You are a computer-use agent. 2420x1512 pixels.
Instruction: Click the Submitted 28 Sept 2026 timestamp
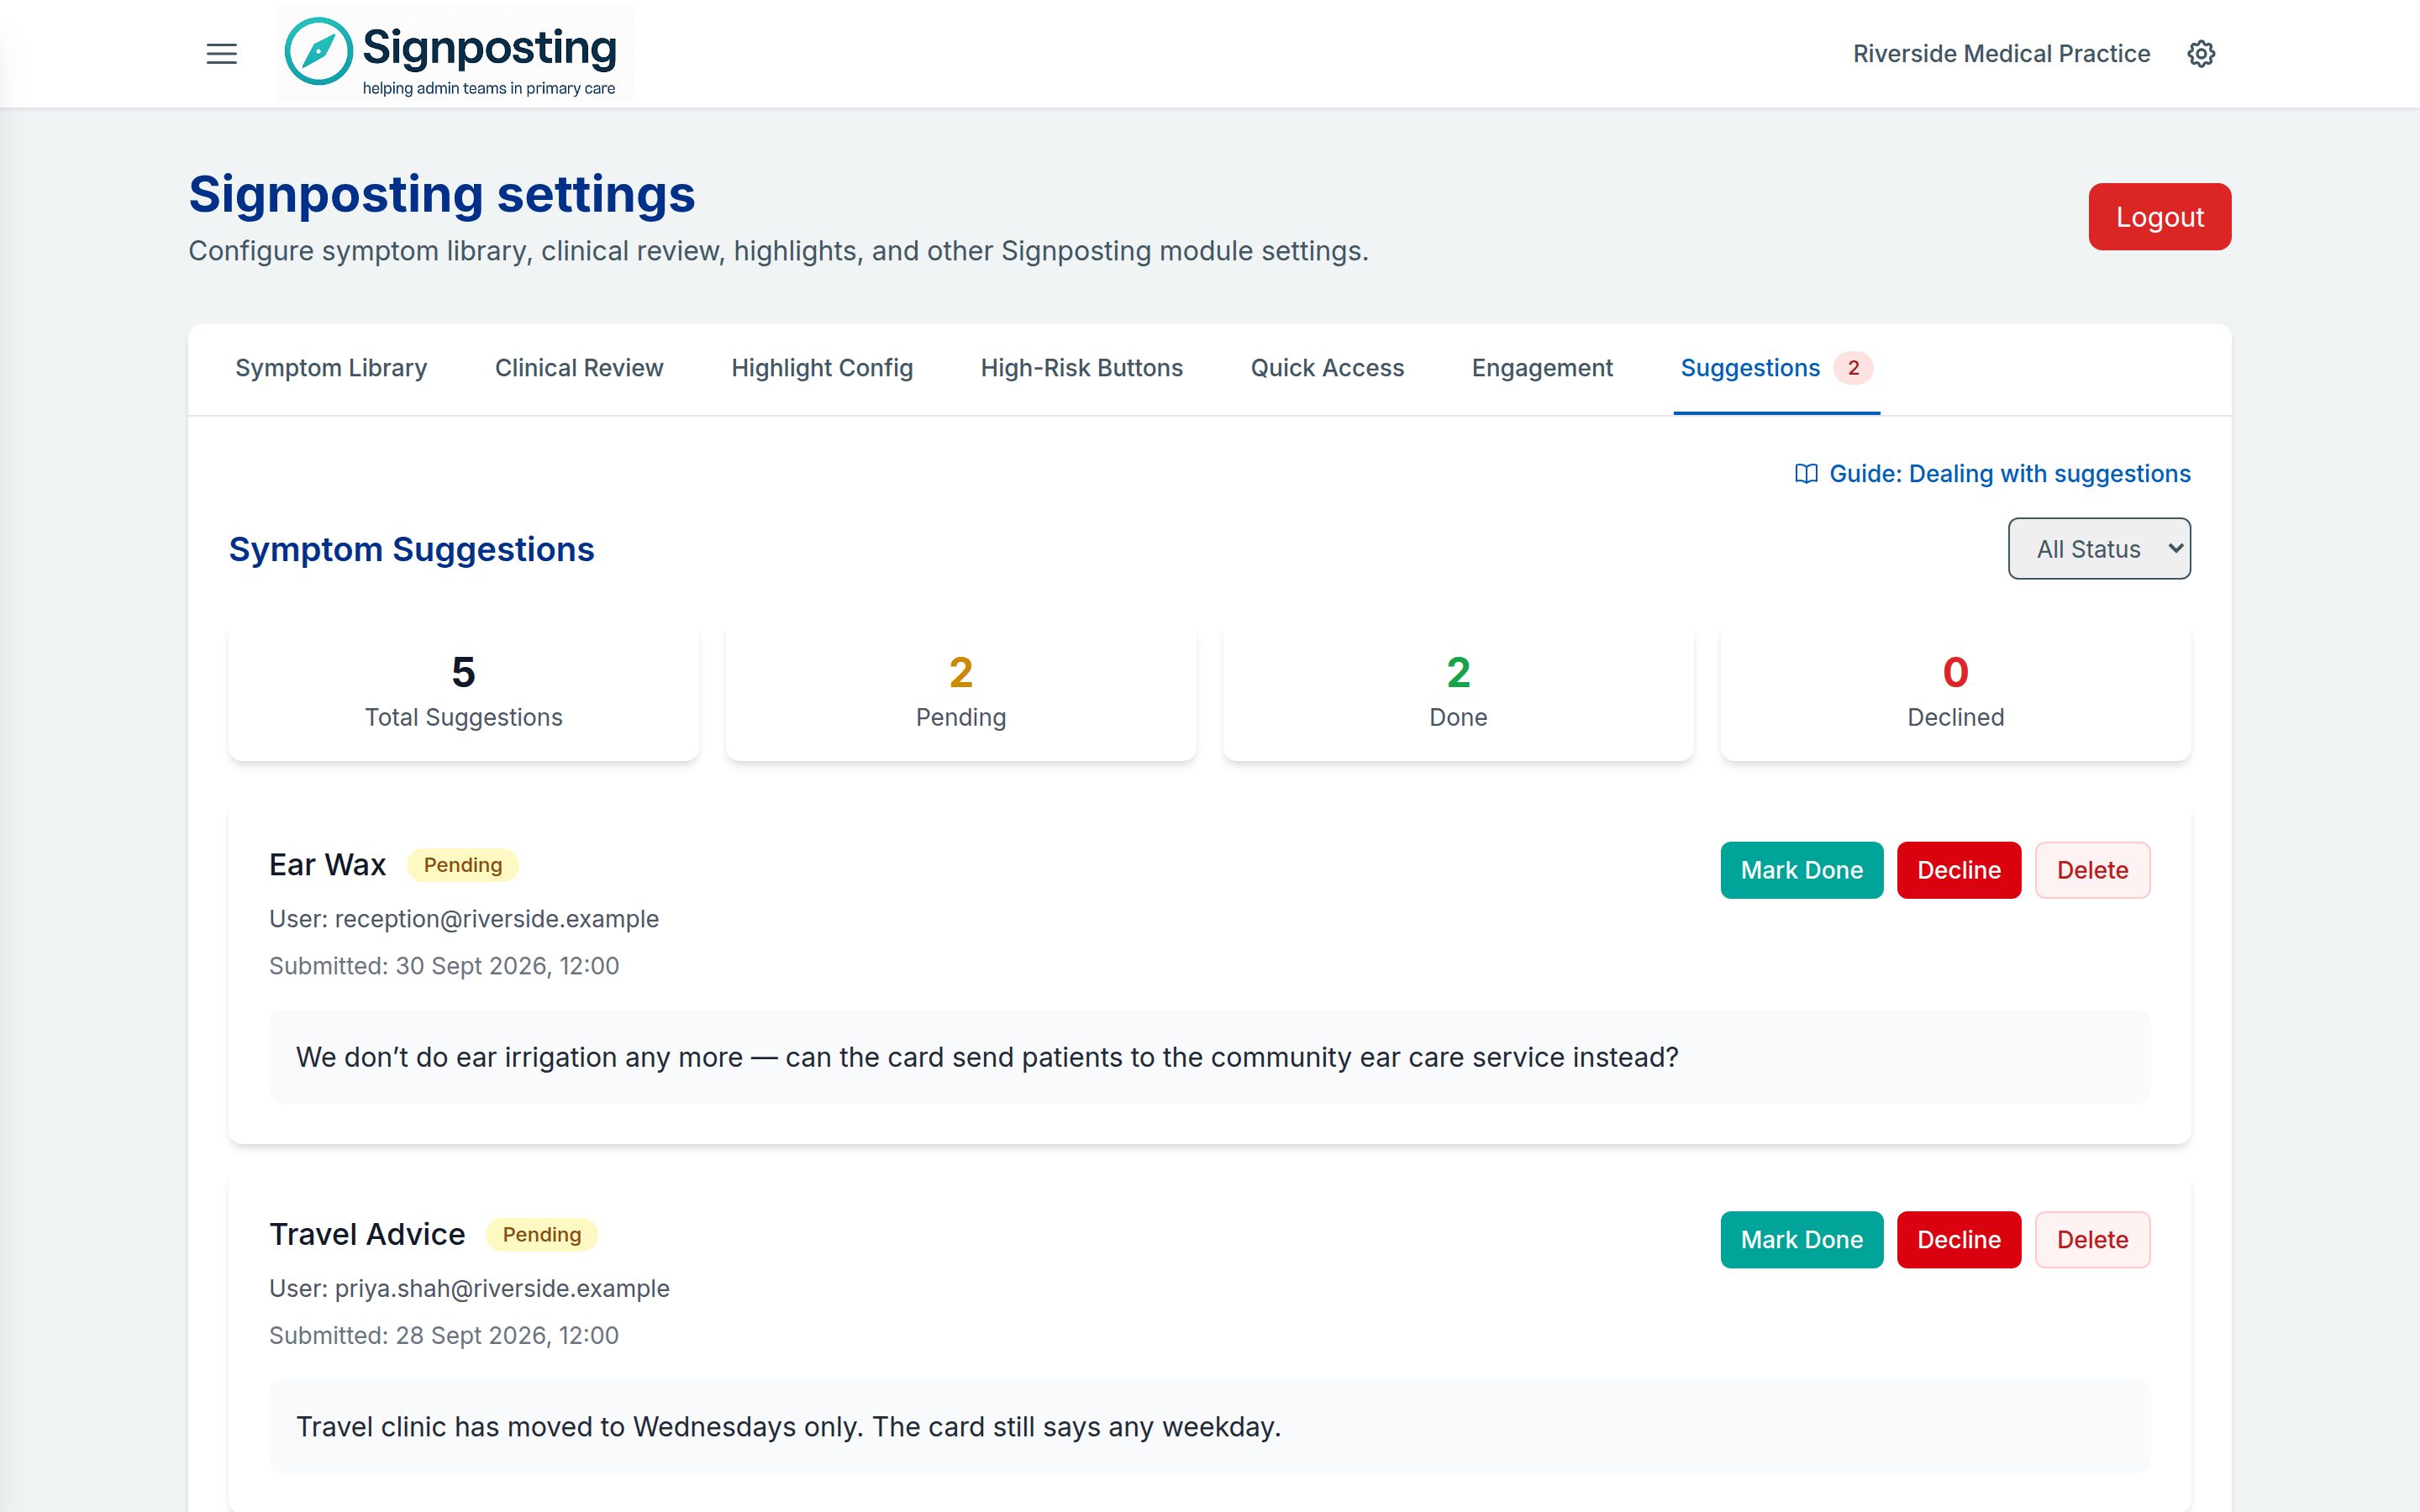[x=444, y=1335]
